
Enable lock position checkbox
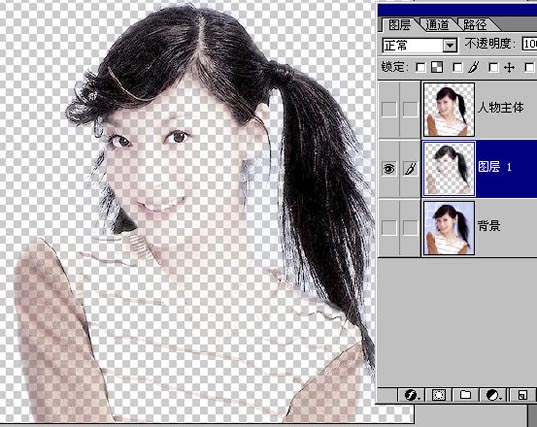[x=493, y=67]
